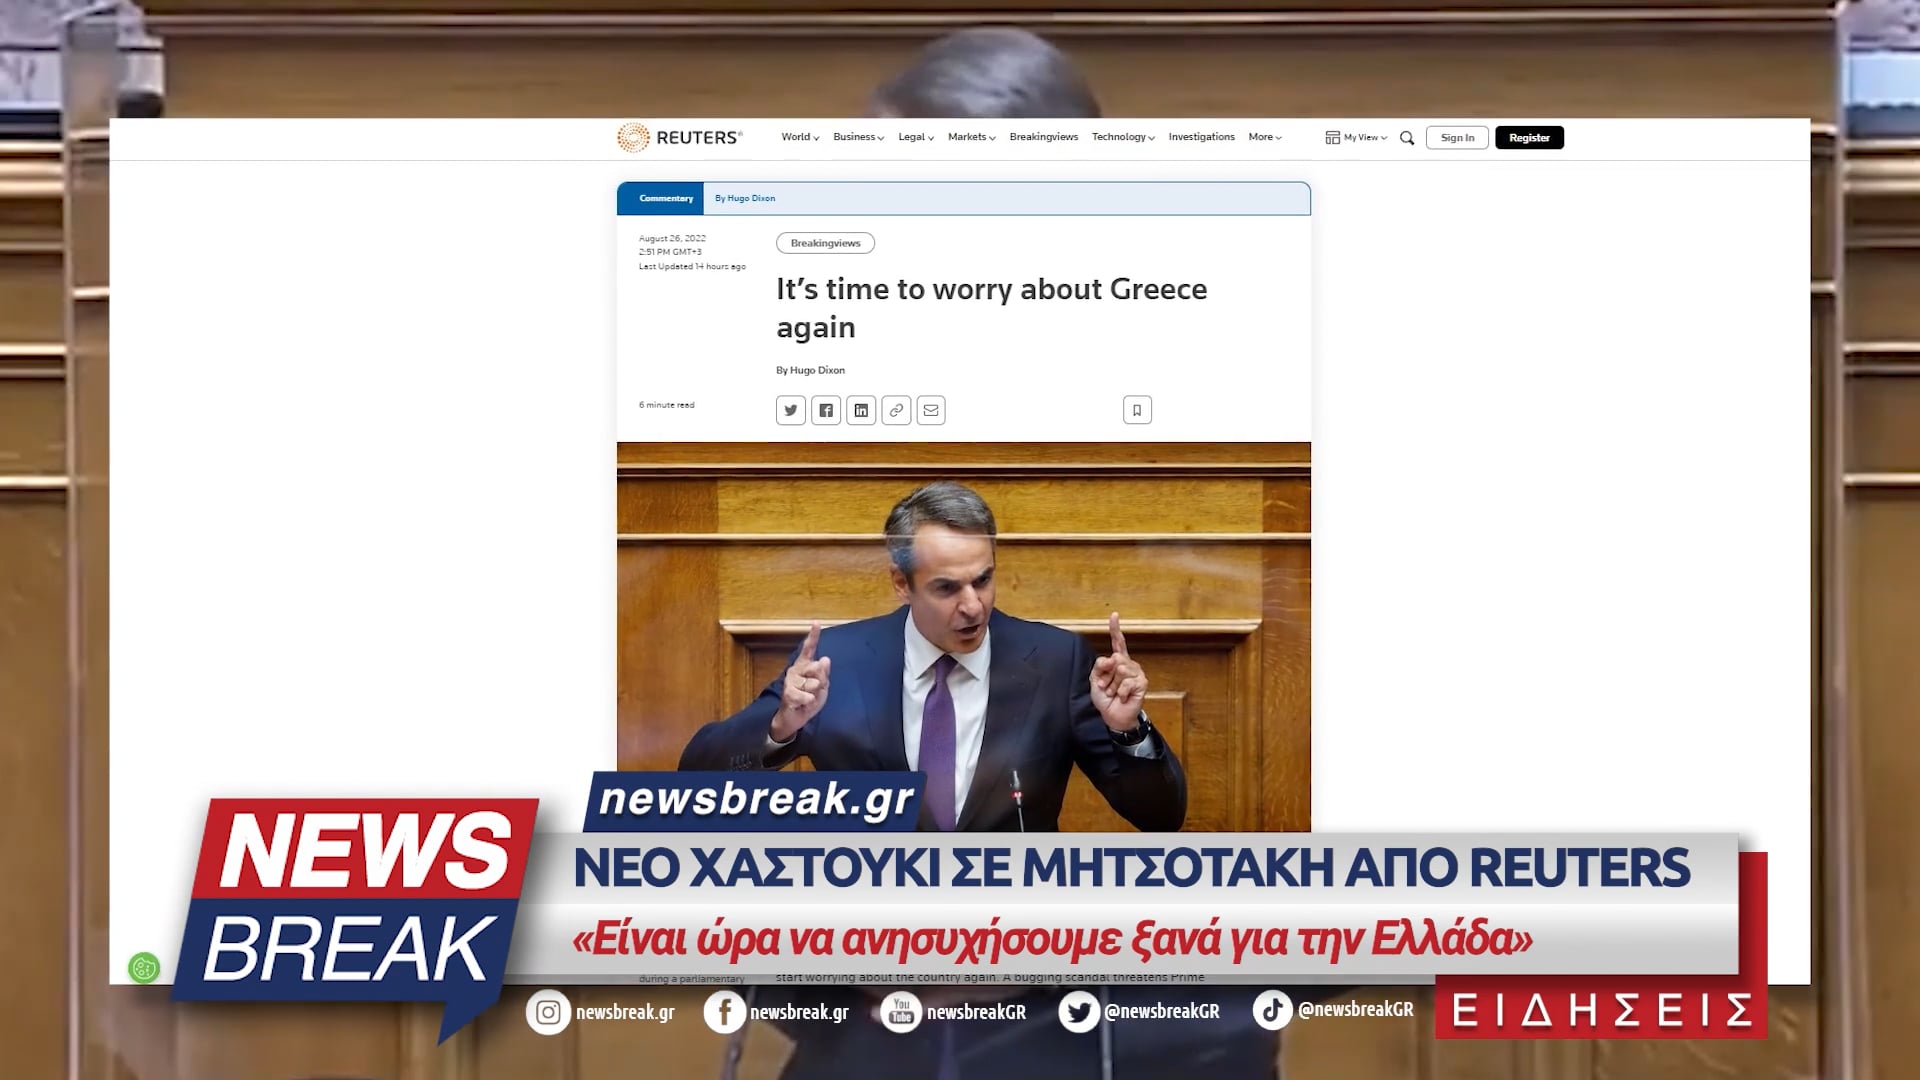Click the newsbreak.gr Instagram handle text
Viewport: 1920px width, 1080px height.
625,1012
